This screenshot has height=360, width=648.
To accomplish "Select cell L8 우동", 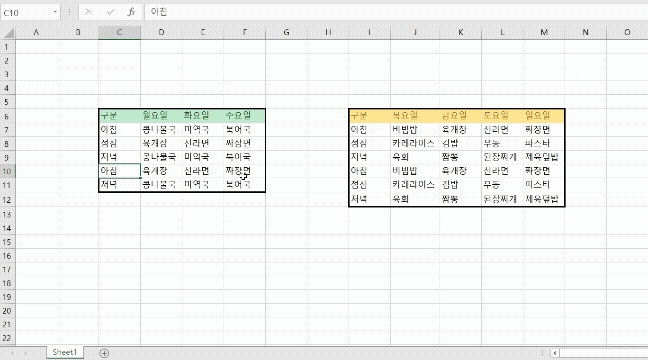I will (x=502, y=143).
